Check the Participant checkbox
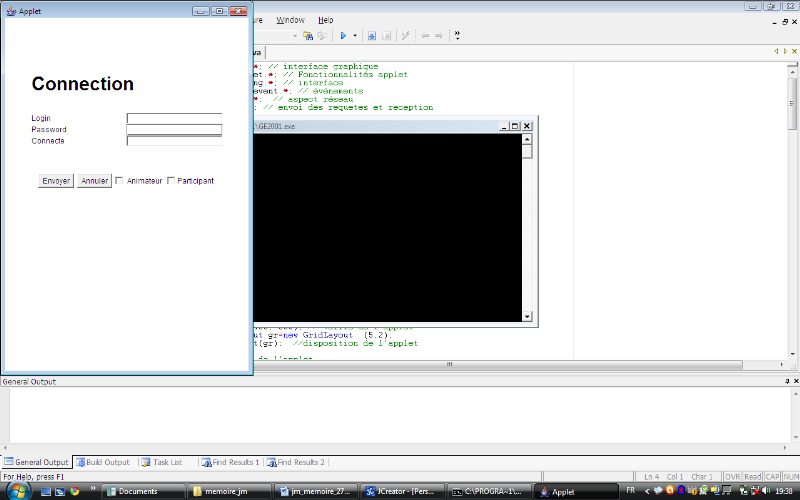Image resolution: width=800 pixels, height=500 pixels. click(x=171, y=181)
